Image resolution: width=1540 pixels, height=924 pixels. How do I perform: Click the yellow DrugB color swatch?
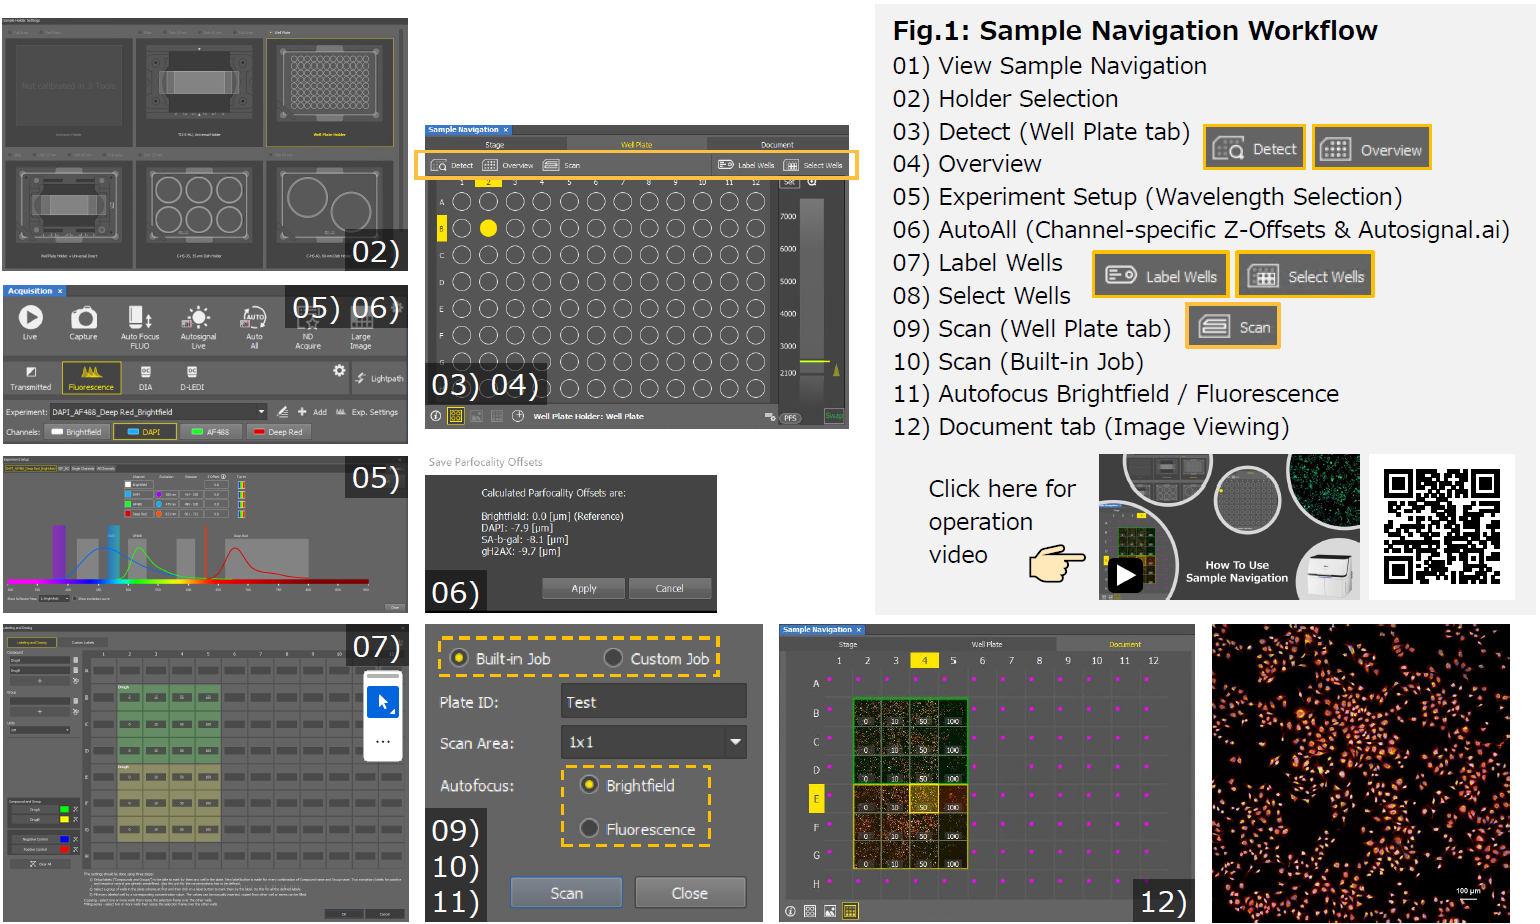click(x=65, y=819)
